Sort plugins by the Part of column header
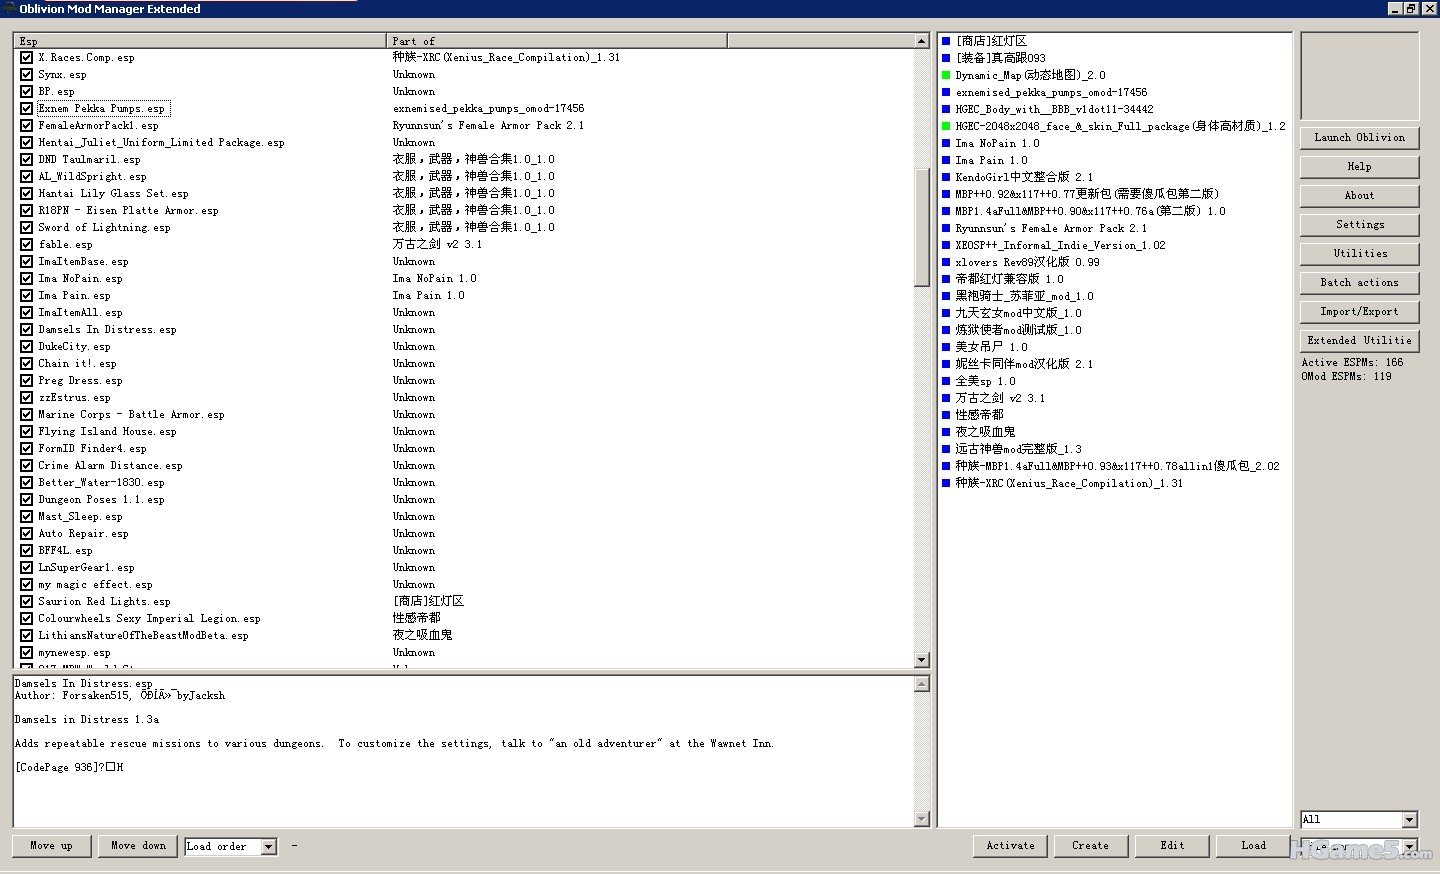Screen dimensions: 1440x874 coord(556,41)
